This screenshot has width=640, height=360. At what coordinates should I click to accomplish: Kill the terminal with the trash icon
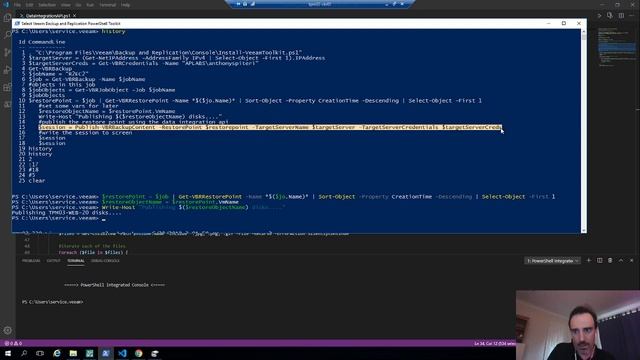click(610, 260)
